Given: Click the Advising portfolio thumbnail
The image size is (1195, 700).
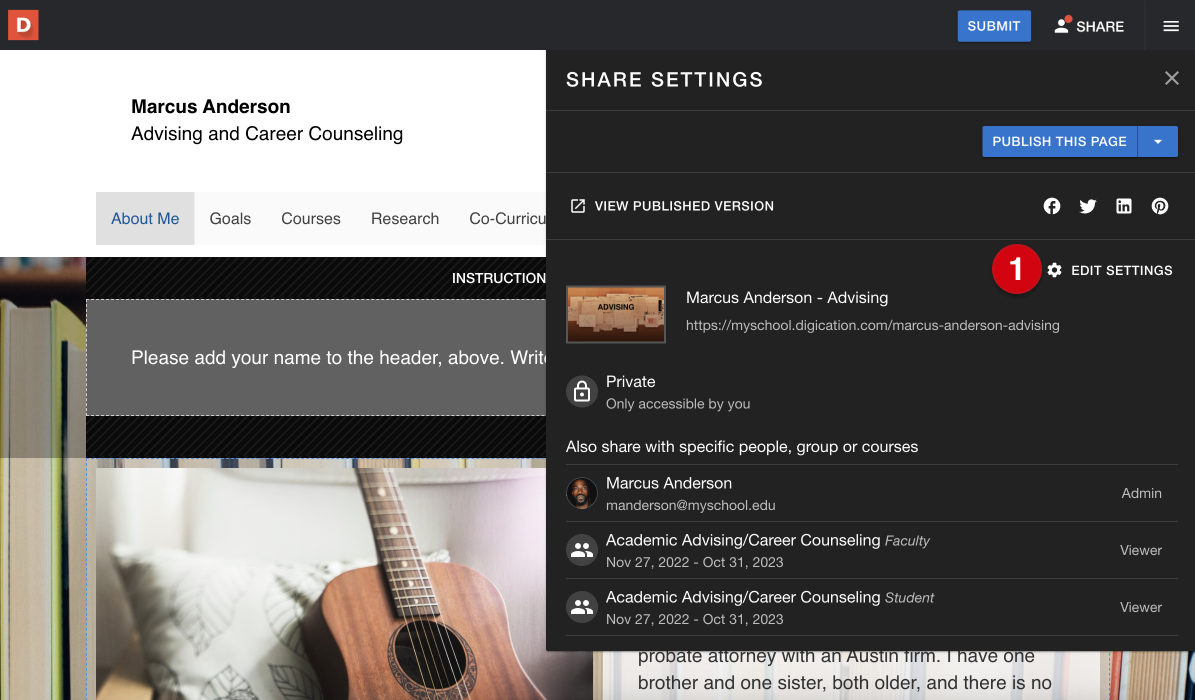Looking at the screenshot, I should (616, 314).
